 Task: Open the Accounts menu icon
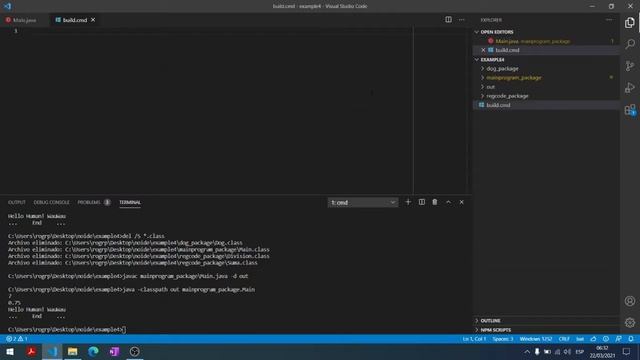(630, 301)
